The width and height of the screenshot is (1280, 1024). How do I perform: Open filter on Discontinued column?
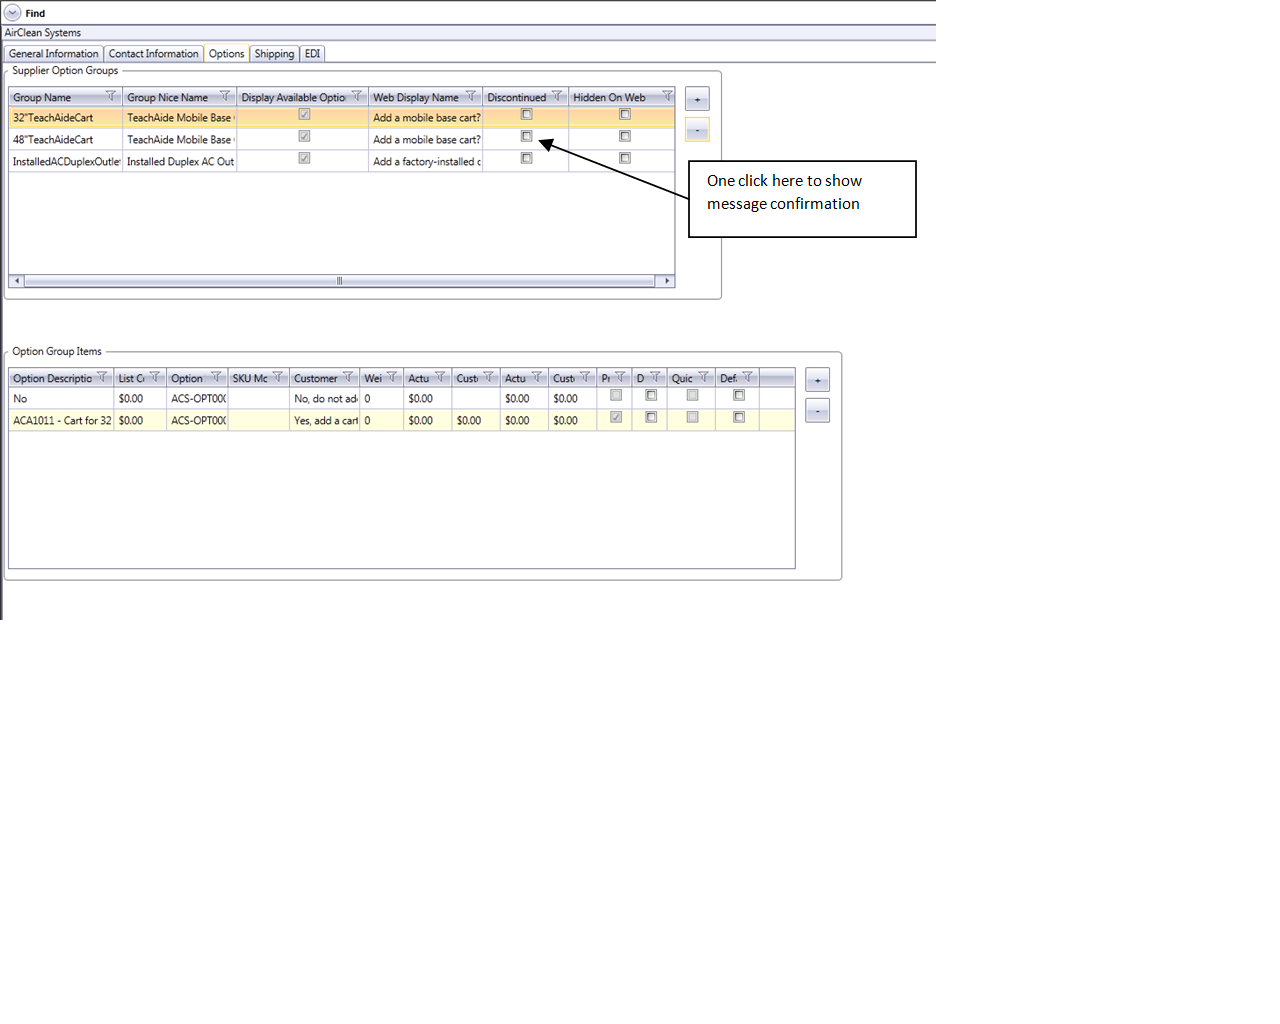(558, 97)
